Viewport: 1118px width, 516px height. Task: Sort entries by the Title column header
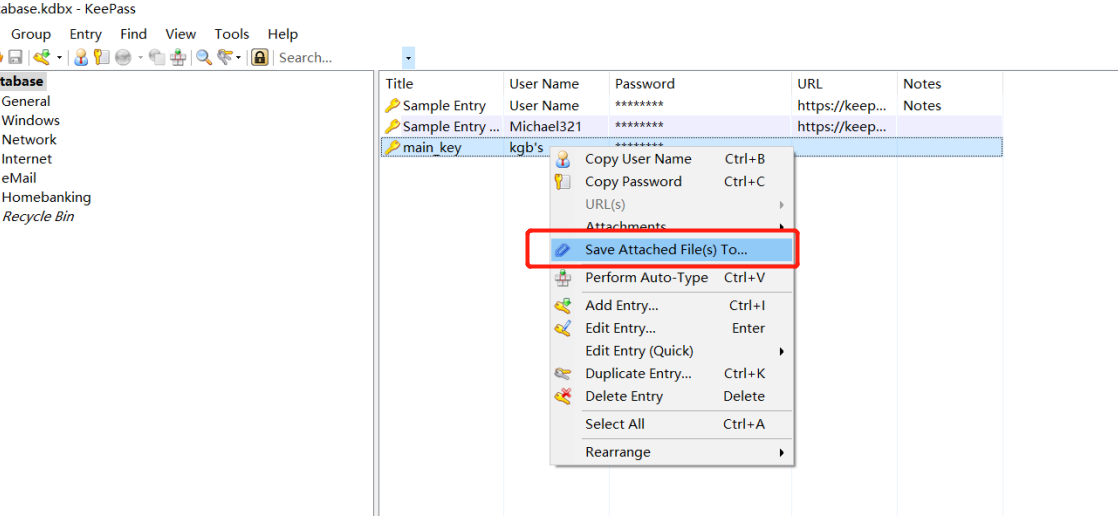(441, 83)
